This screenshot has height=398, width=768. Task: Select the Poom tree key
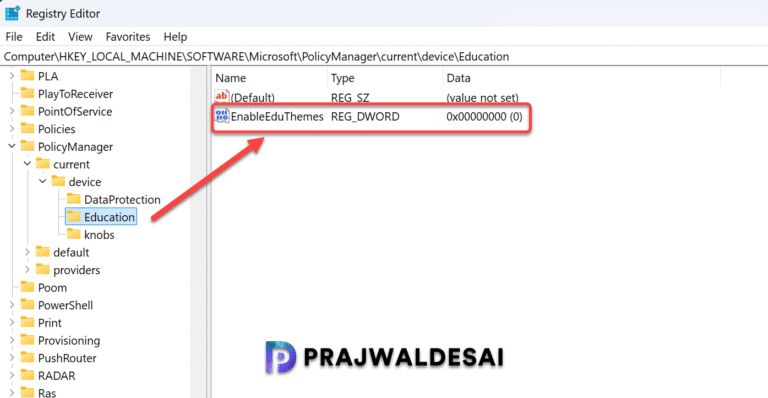coord(52,288)
